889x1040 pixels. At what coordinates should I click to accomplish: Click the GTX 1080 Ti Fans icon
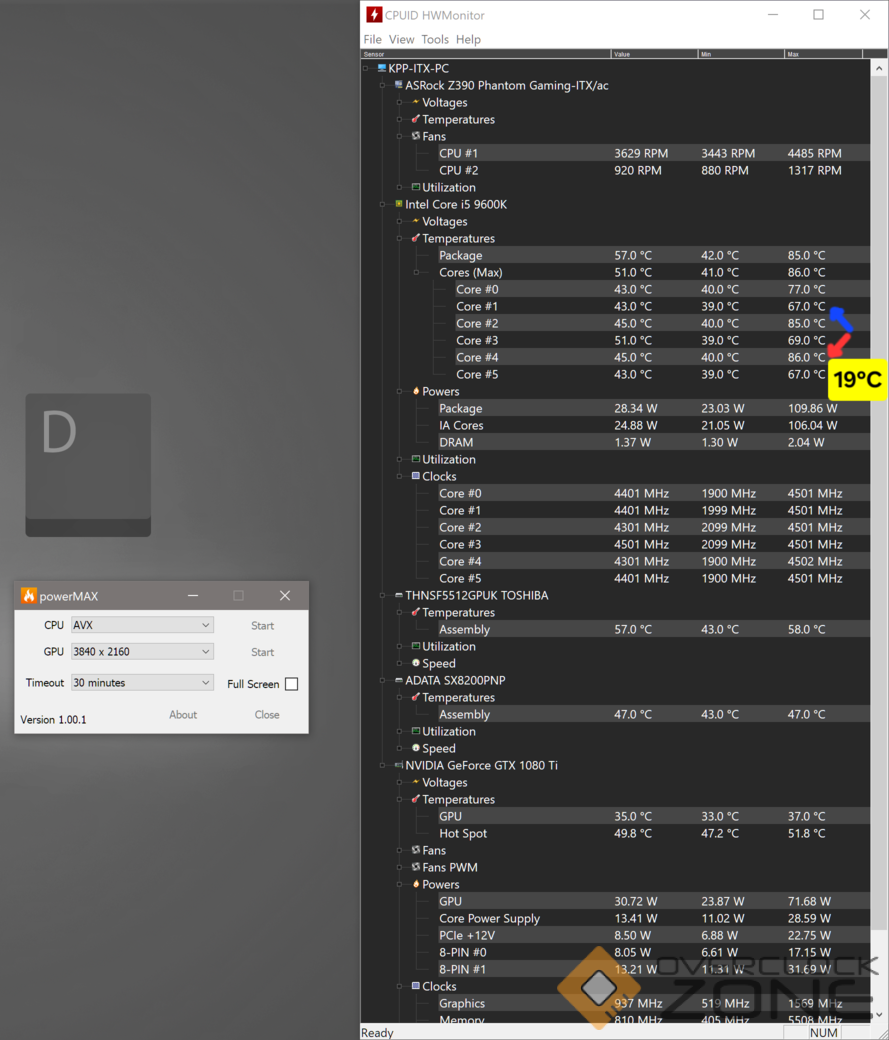point(416,850)
